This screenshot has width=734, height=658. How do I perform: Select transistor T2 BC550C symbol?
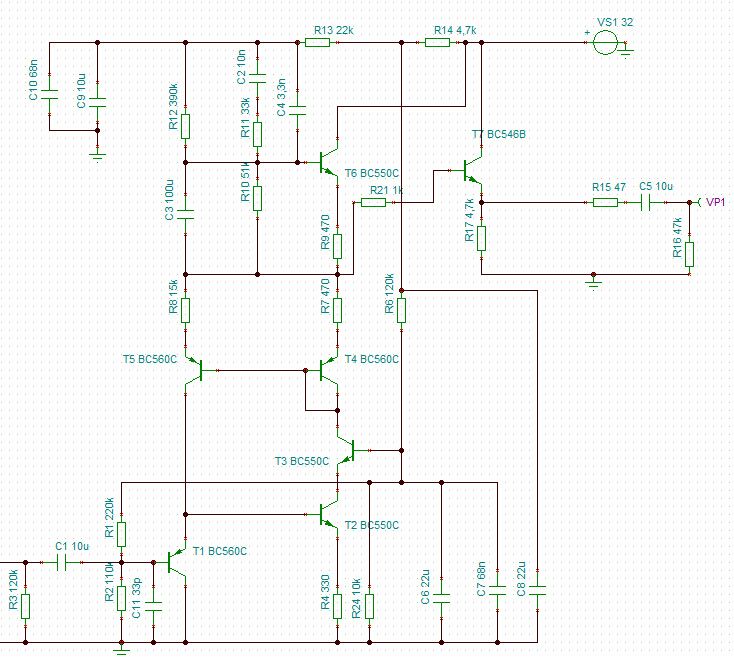coord(329,515)
